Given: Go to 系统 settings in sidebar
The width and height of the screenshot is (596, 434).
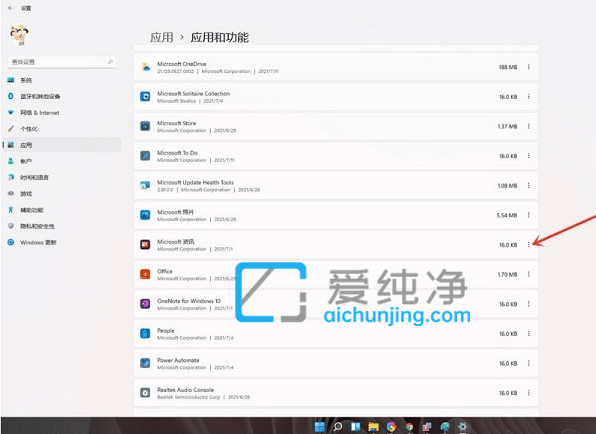Looking at the screenshot, I should [62, 80].
